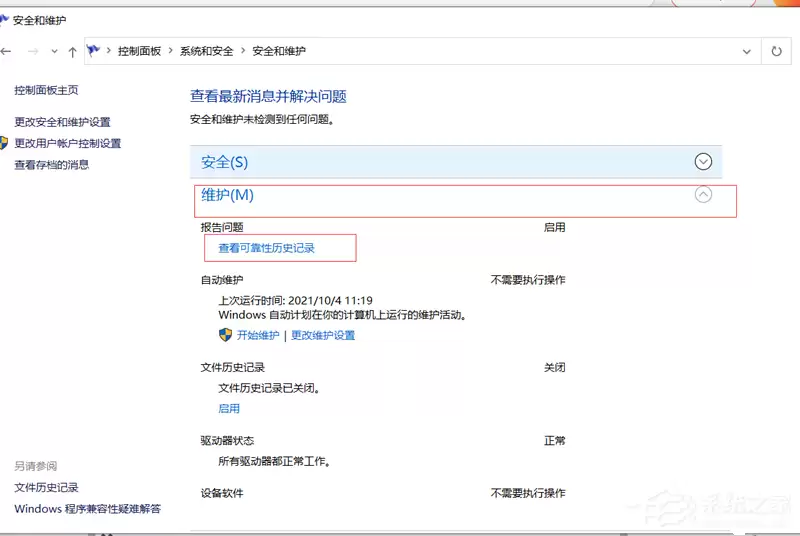Open 文件历史记录 link in sidebar
The height and width of the screenshot is (536, 800).
(x=46, y=488)
